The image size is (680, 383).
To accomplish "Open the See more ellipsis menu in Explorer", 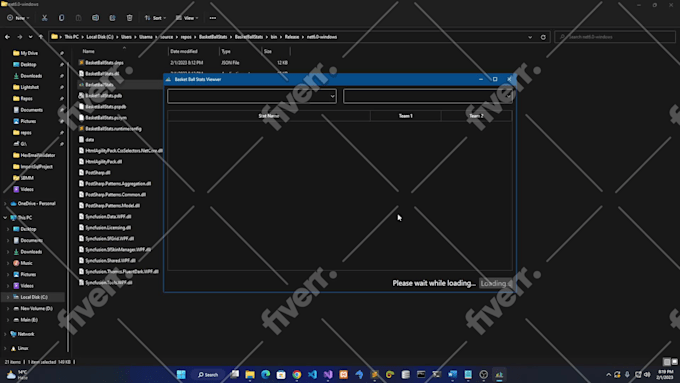I will coord(212,18).
